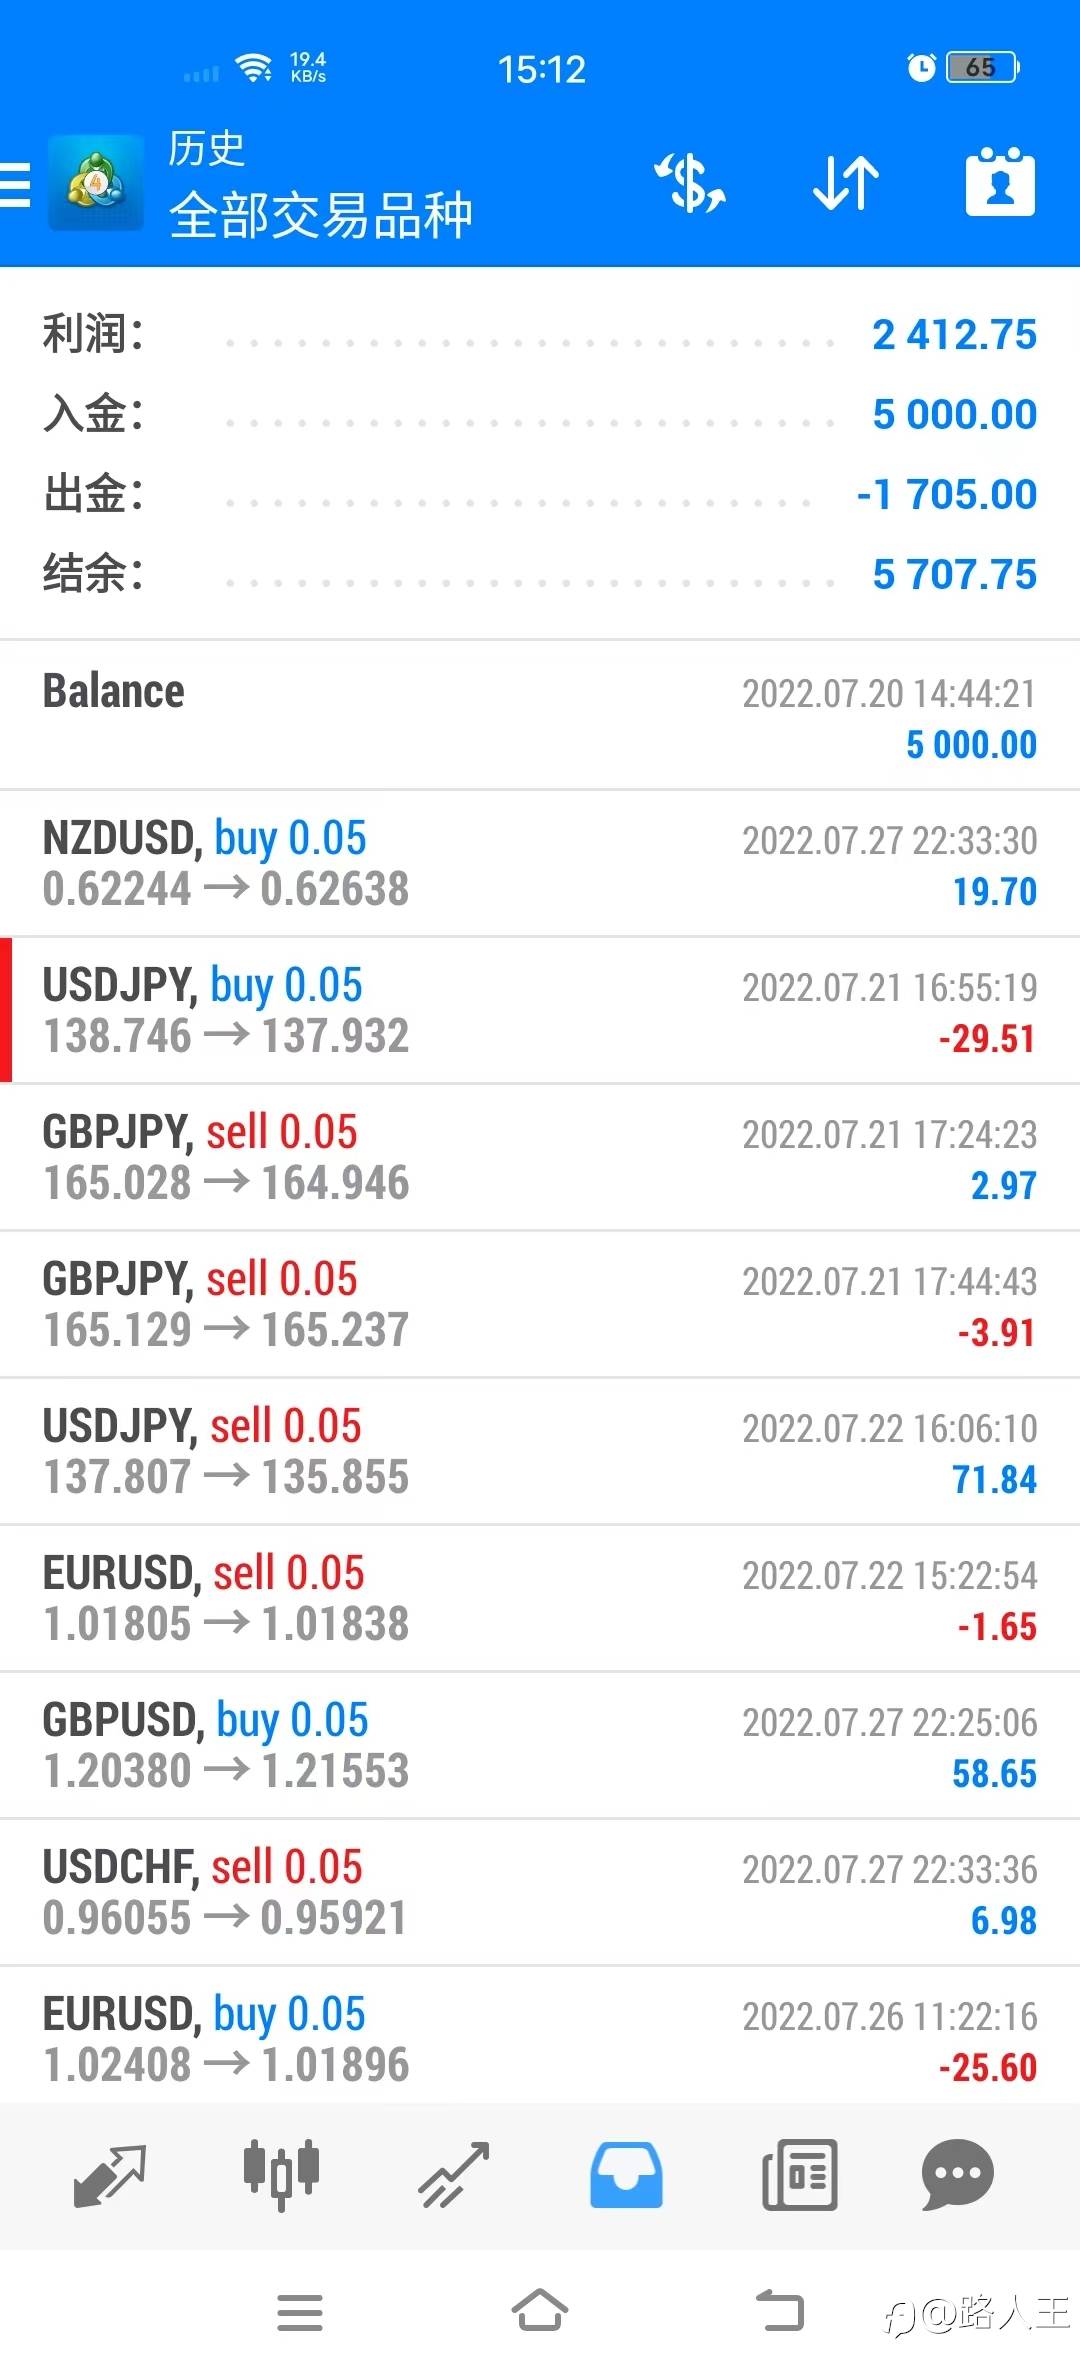
Task: Open the calendar date range filter
Action: coord(999,184)
